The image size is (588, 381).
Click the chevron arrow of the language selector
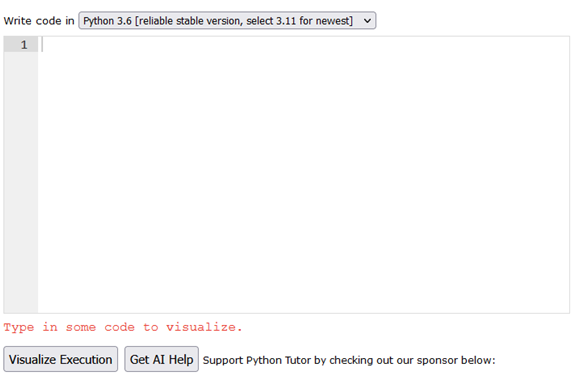[x=367, y=21]
